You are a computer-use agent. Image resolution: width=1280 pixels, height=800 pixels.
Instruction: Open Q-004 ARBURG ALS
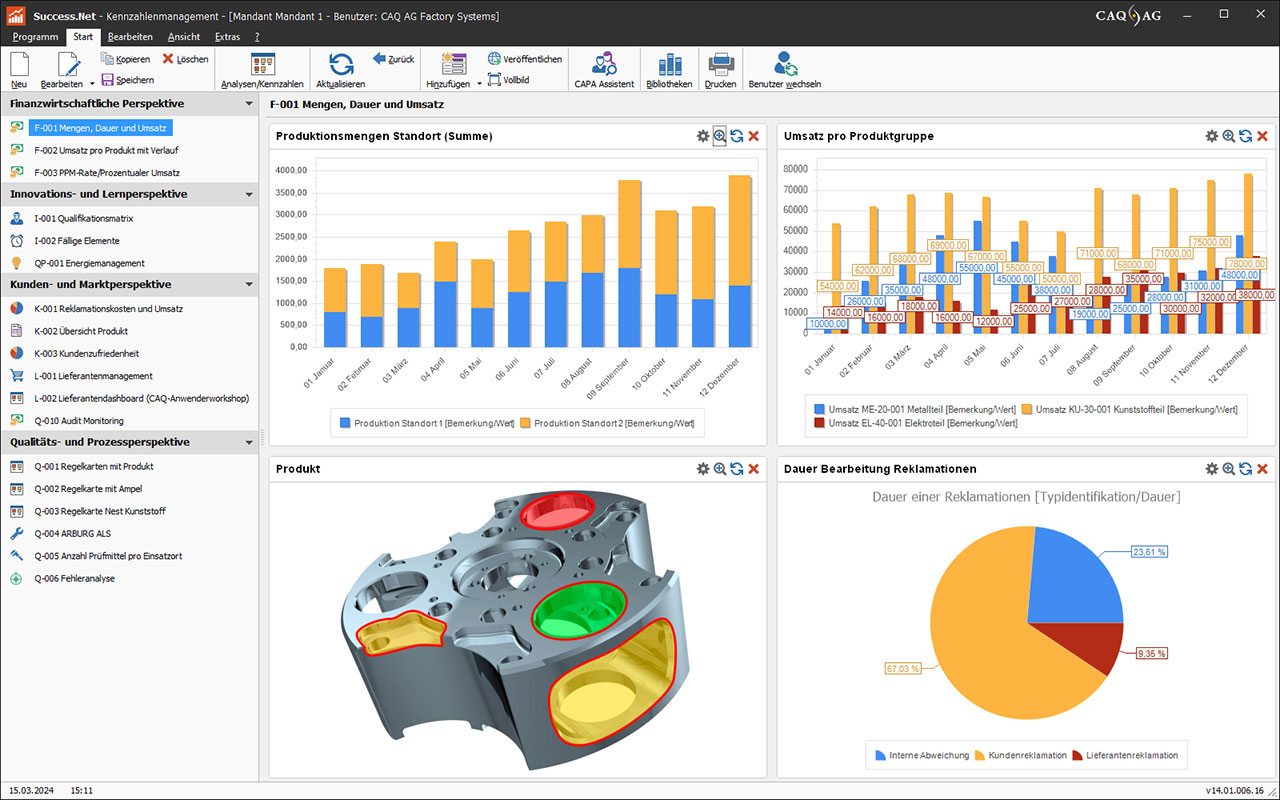click(x=72, y=534)
